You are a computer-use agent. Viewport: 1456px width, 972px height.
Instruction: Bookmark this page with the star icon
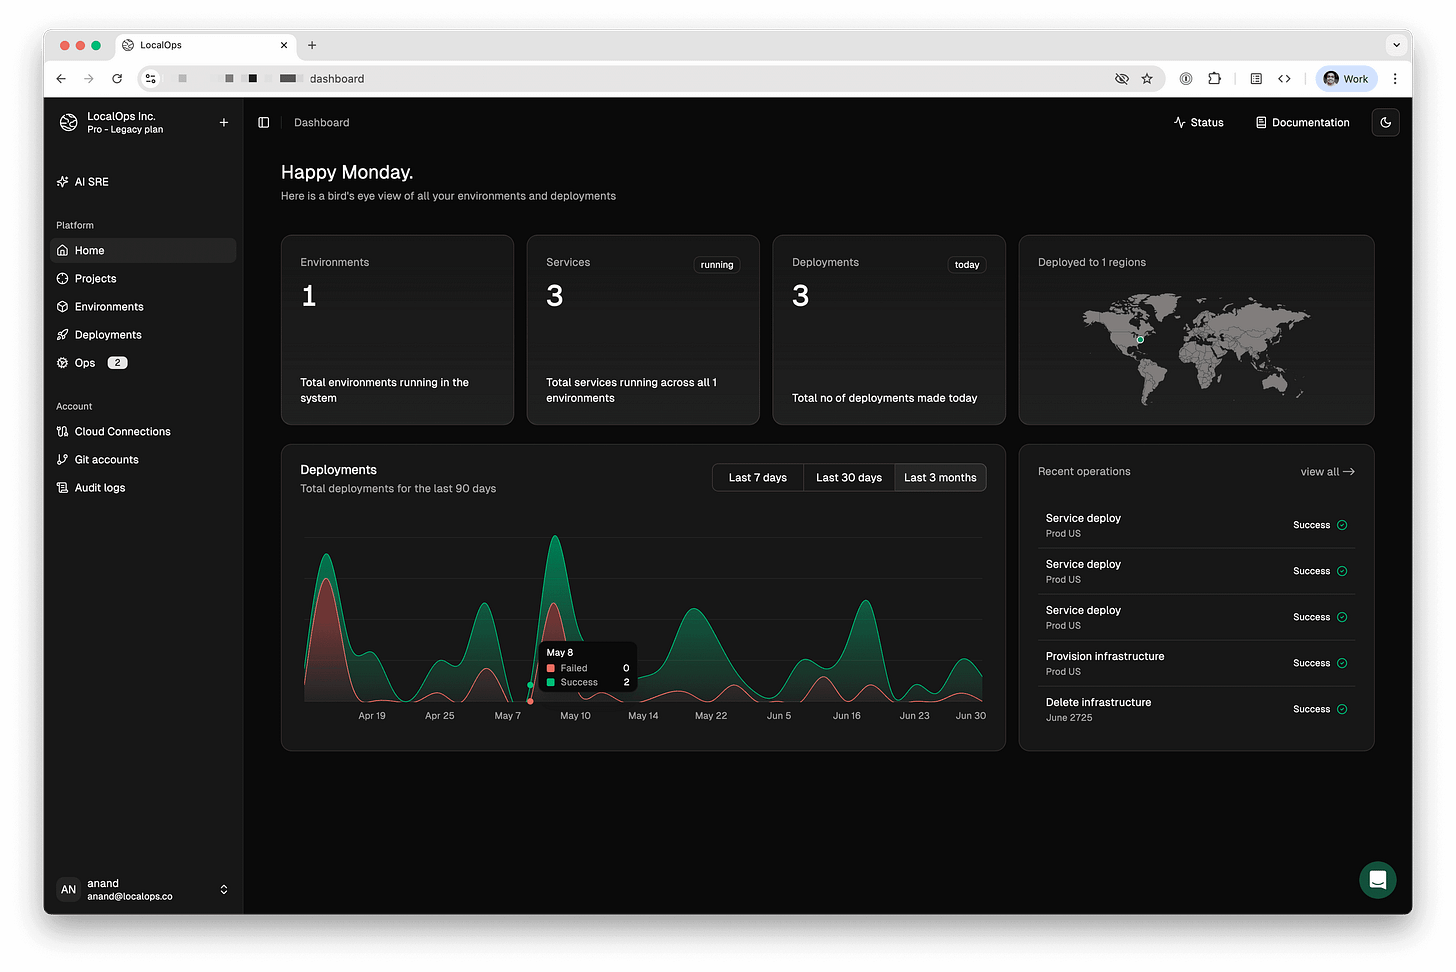tap(1147, 79)
